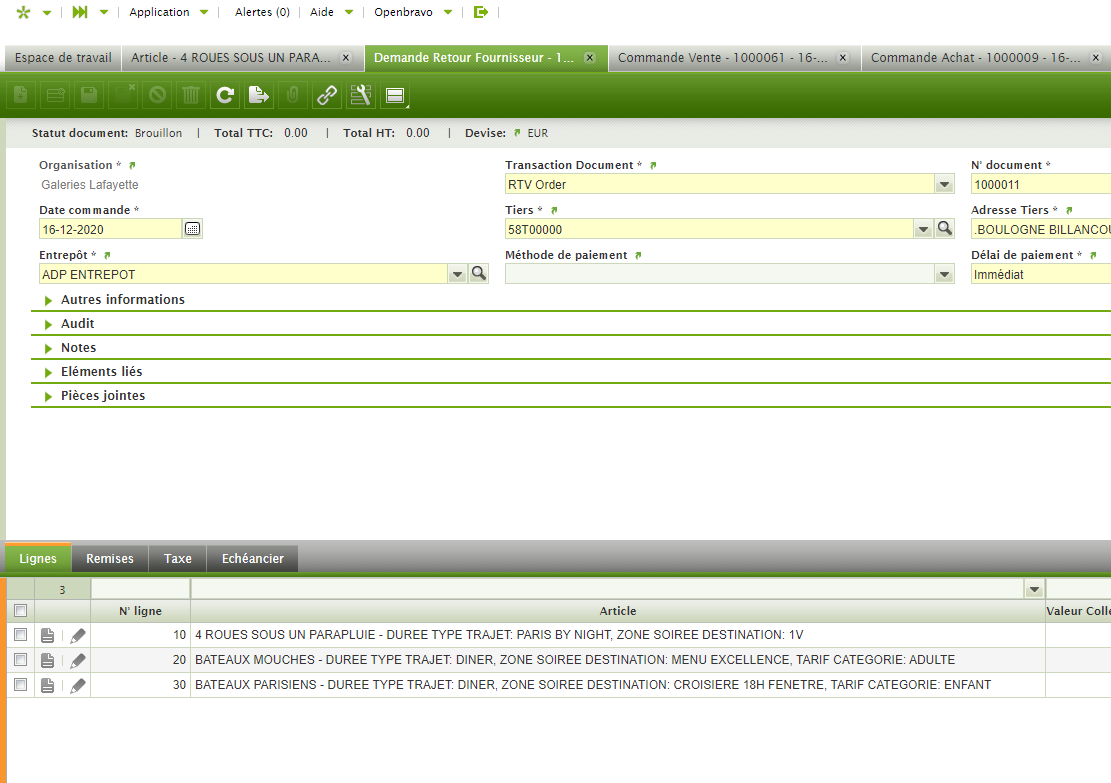Viewport: 1111px width, 783px height.
Task: Open line 20 in form view icon
Action: click(48, 660)
